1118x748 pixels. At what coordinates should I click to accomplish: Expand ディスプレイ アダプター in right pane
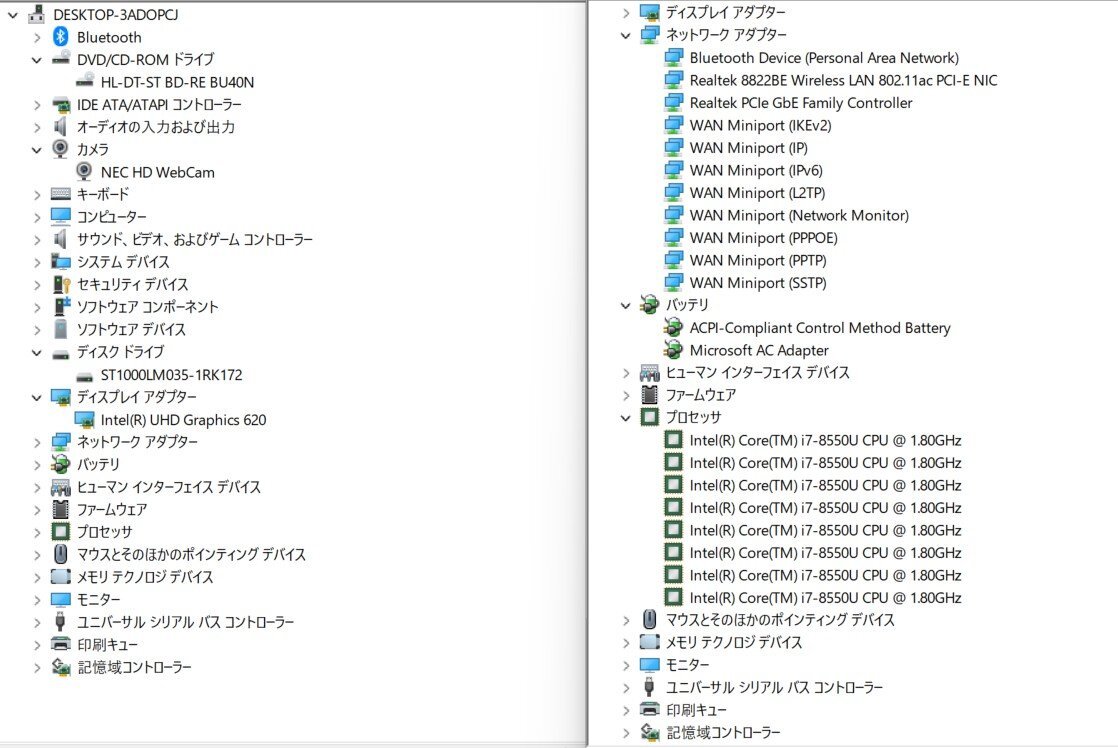[x=625, y=12]
